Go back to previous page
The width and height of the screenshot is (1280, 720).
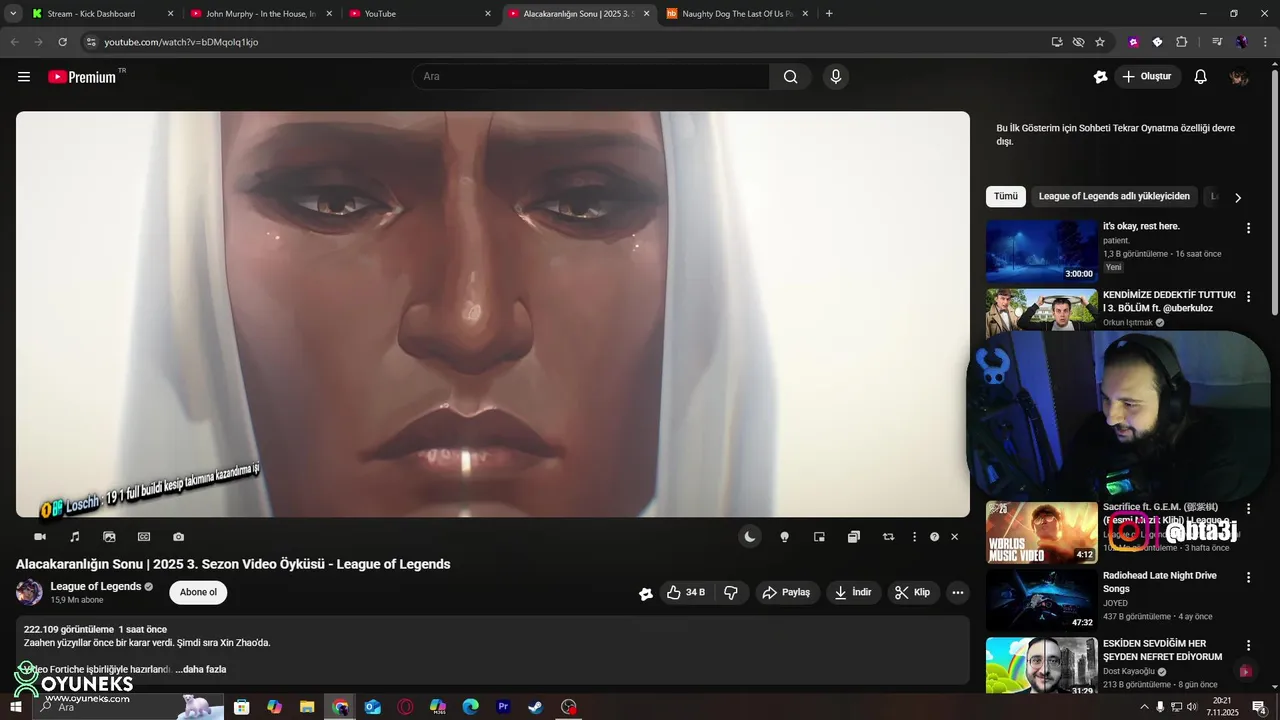[14, 42]
